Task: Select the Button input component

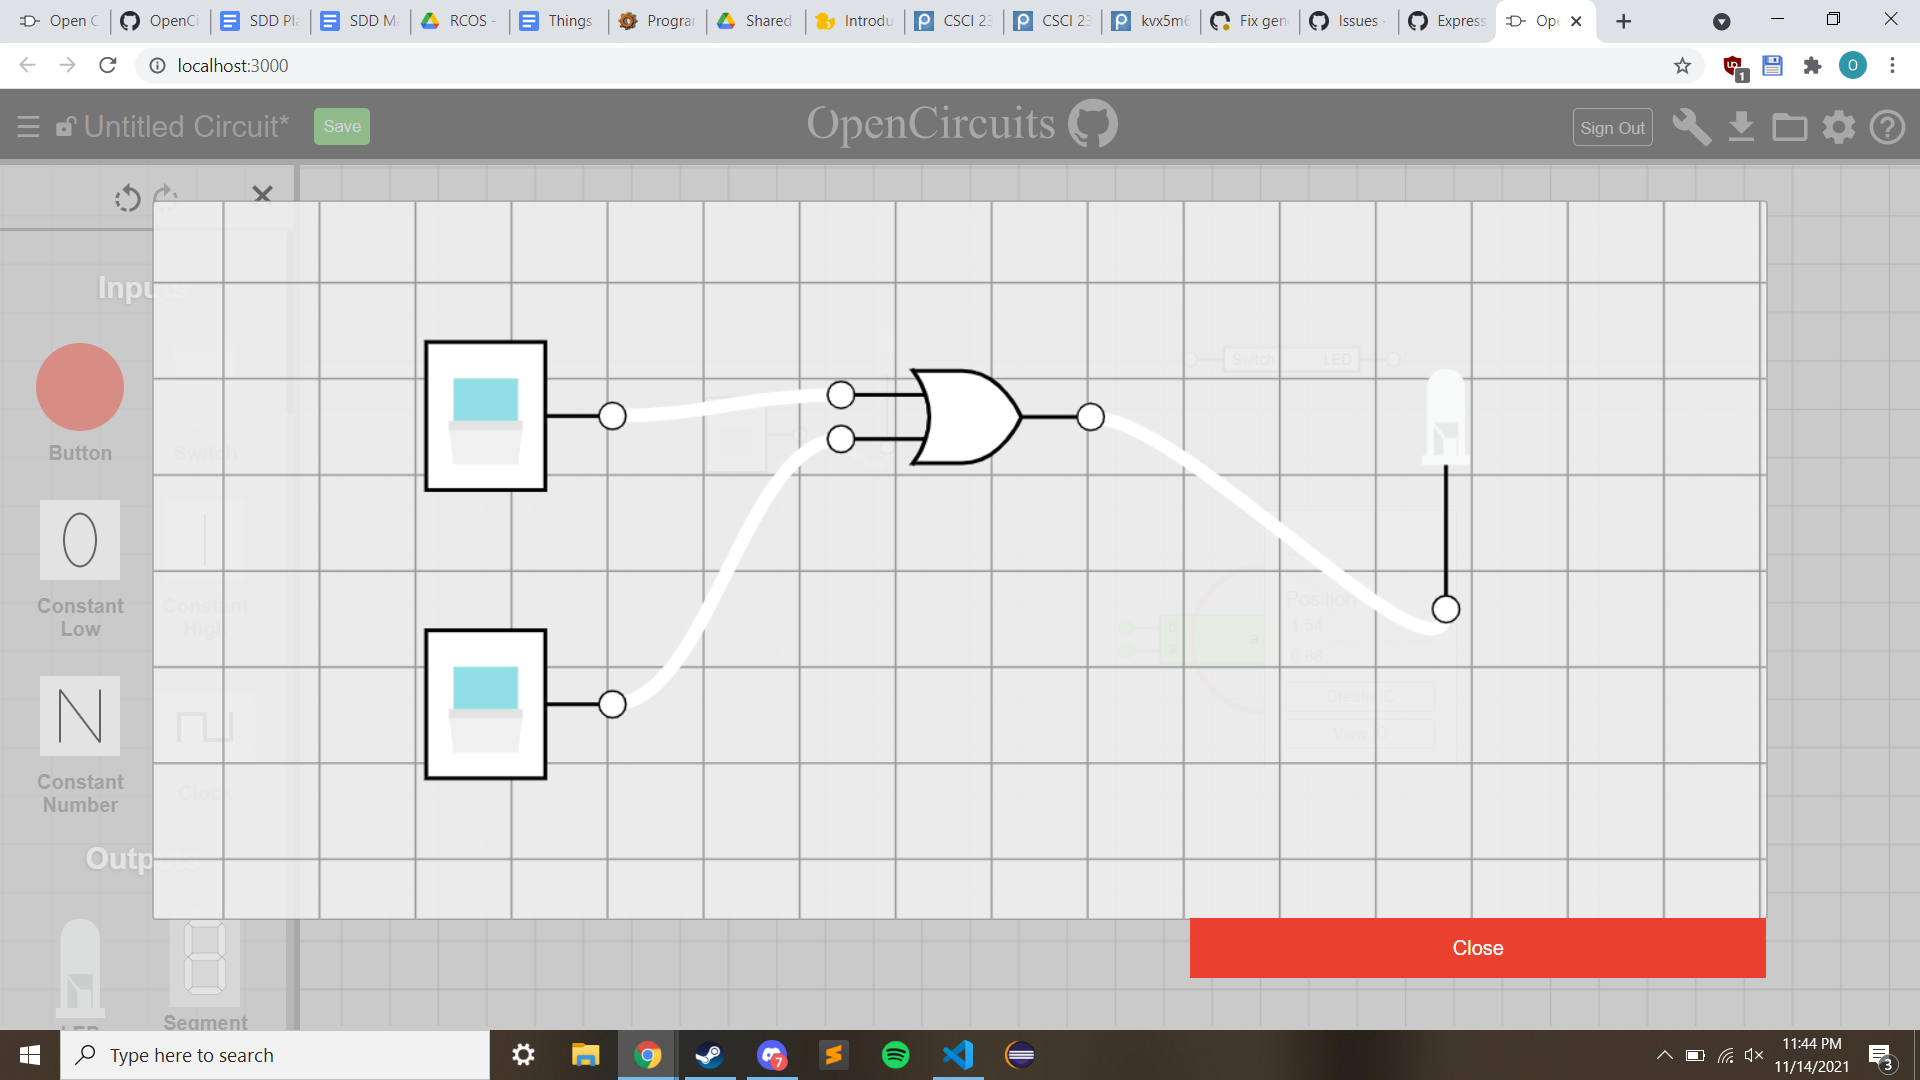Action: pos(80,387)
